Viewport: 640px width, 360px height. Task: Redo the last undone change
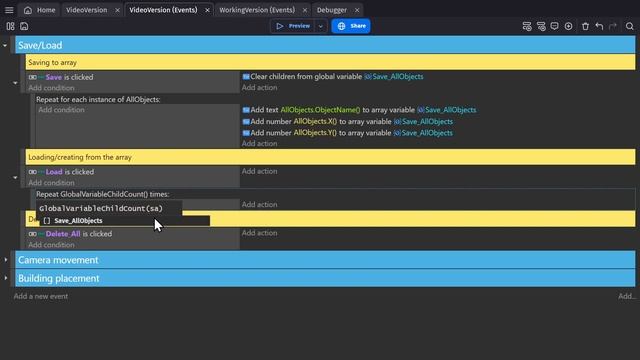click(613, 26)
